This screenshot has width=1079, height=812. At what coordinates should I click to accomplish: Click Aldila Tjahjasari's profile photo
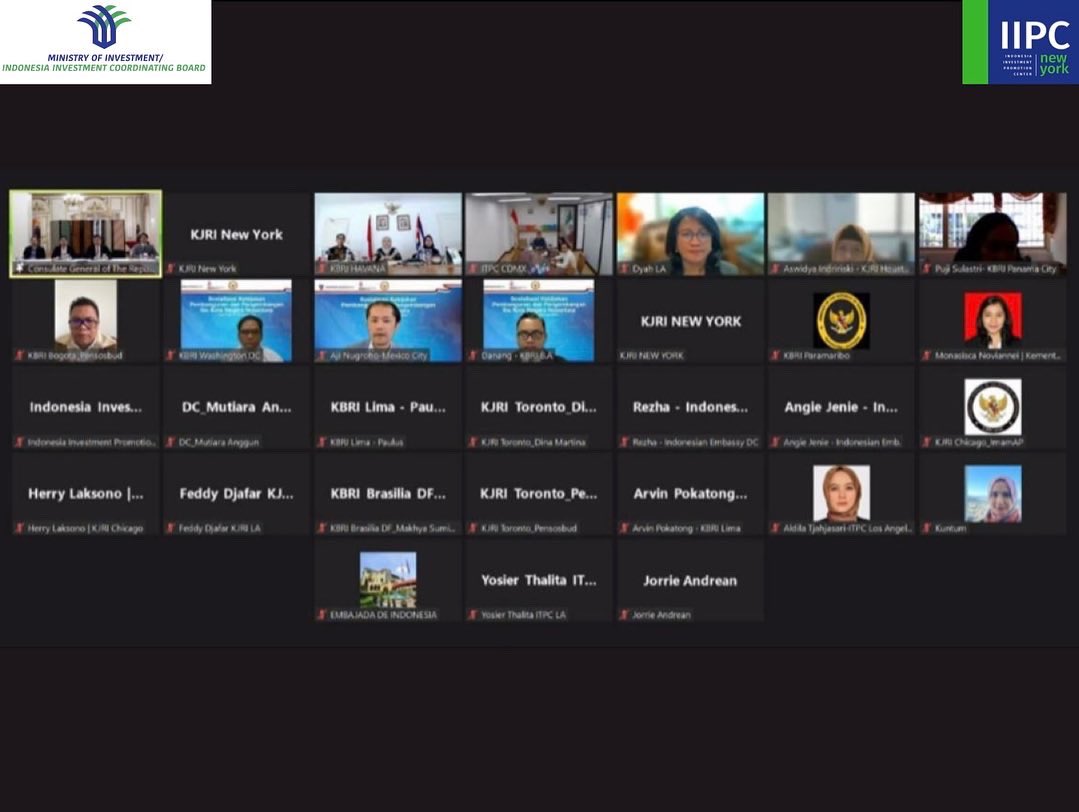tap(841, 493)
